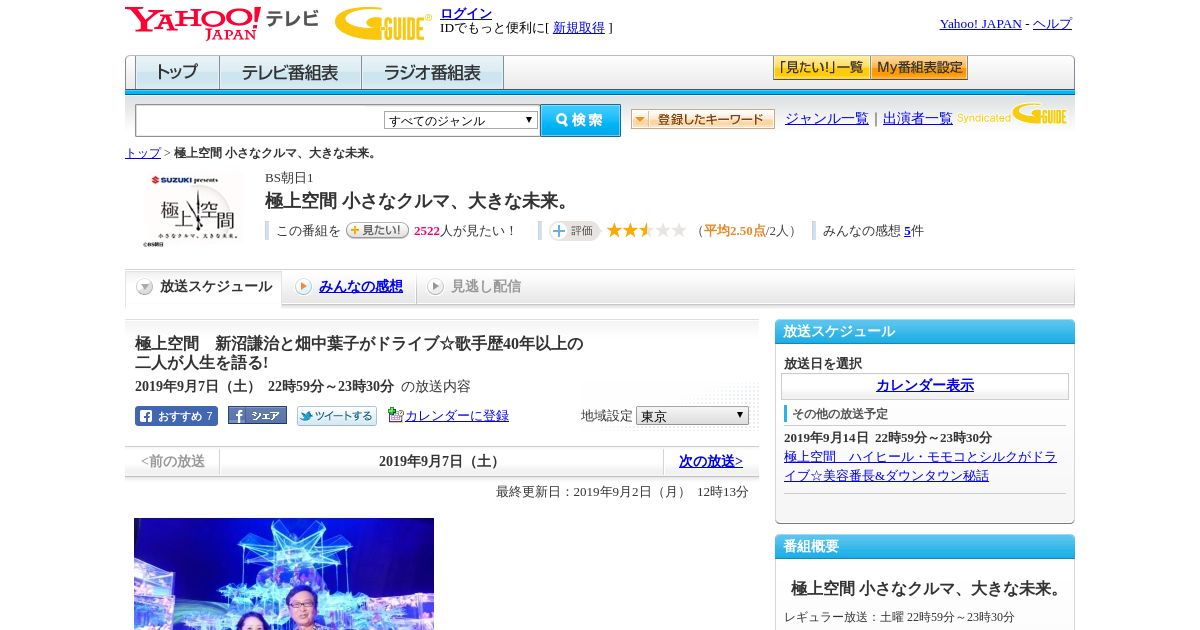Click the みんなの感想 orange arrow icon
Image resolution: width=1200 pixels, height=630 pixels.
pos(303,287)
